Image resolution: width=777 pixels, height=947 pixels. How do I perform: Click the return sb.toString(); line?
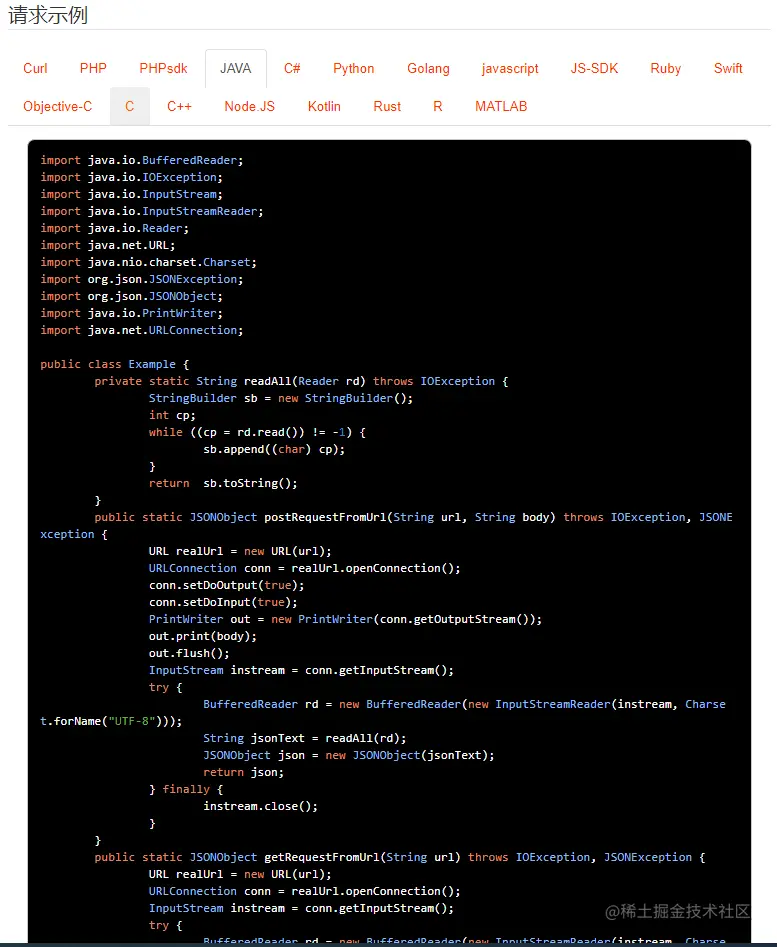coord(223,483)
